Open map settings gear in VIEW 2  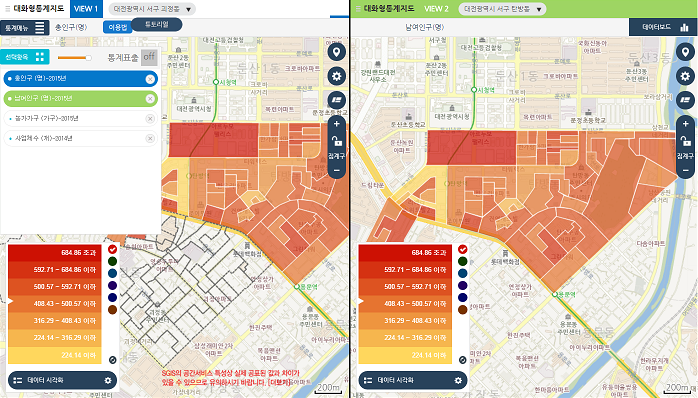coord(686,76)
